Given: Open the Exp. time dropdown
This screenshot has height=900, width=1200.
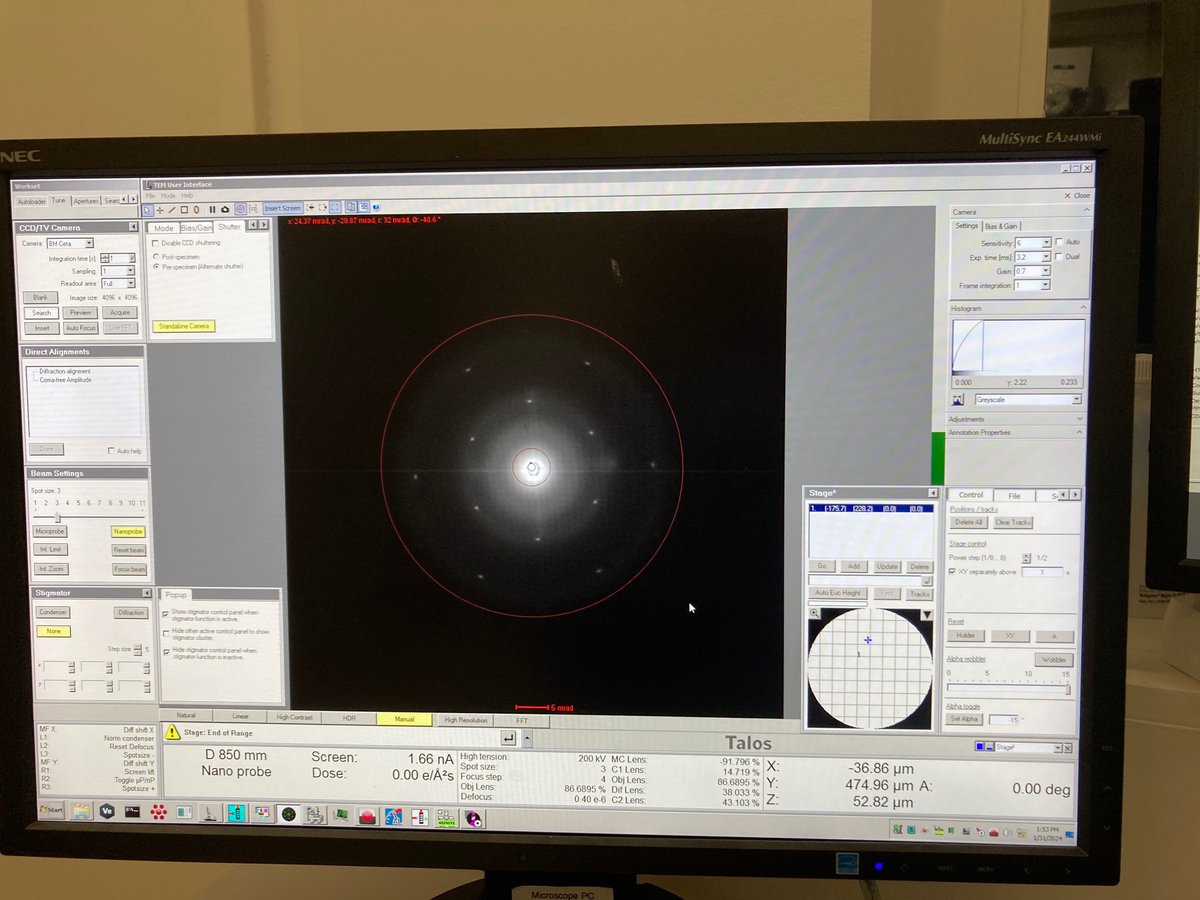Looking at the screenshot, I should 1046,257.
